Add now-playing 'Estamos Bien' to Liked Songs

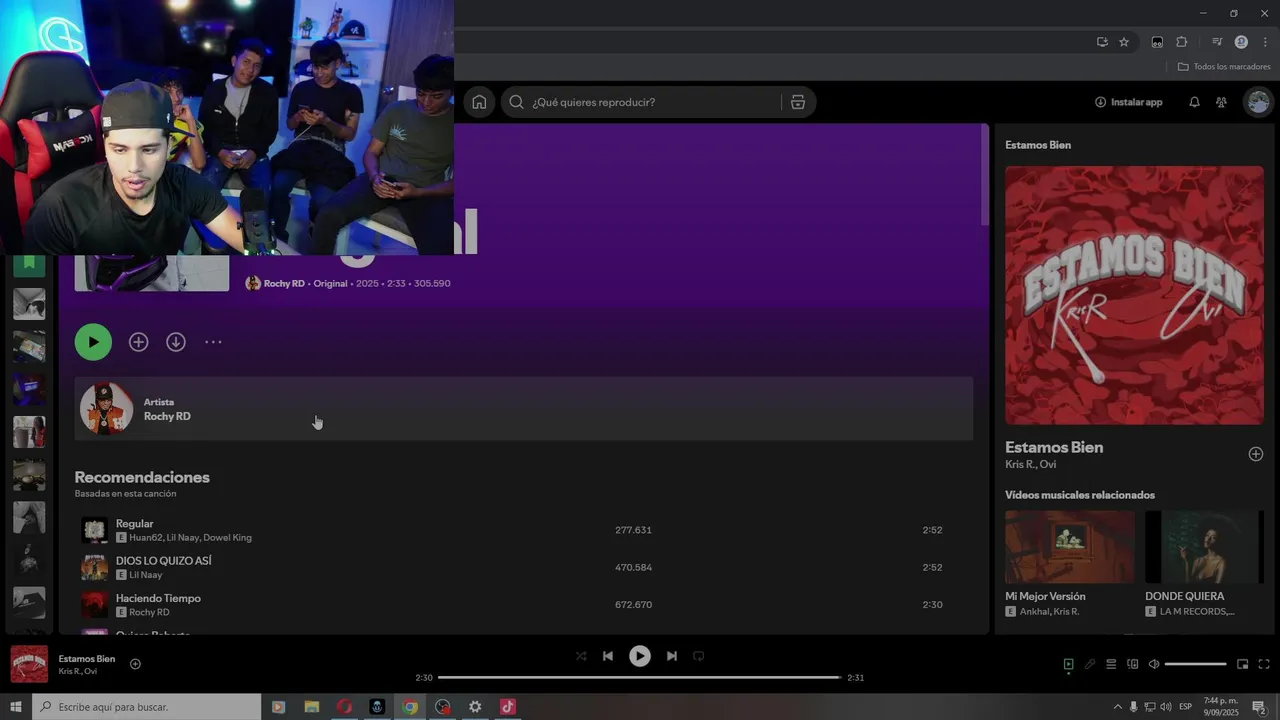click(135, 664)
